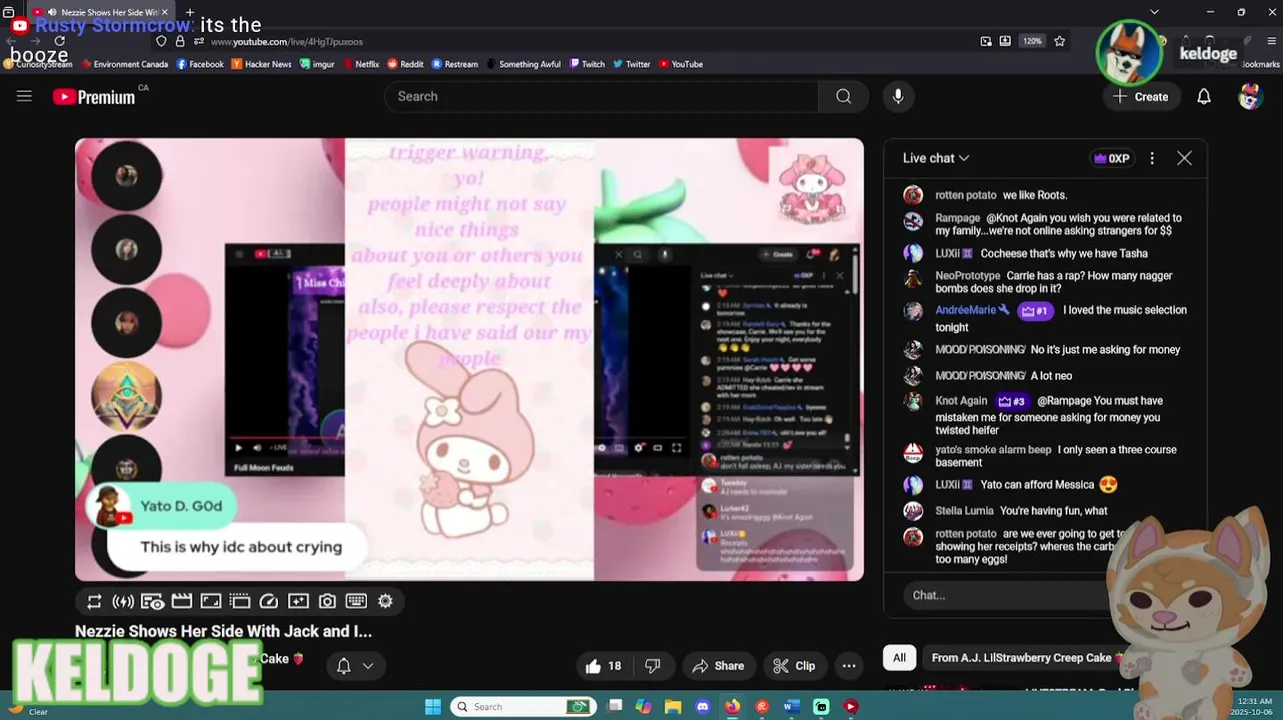Open Microsoft Word from the taskbar

point(791,706)
